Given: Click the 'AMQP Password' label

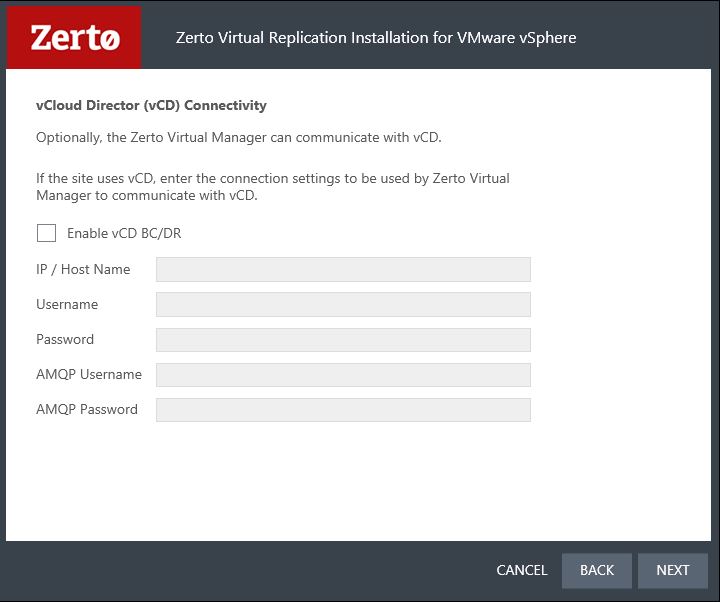Looking at the screenshot, I should point(87,409).
